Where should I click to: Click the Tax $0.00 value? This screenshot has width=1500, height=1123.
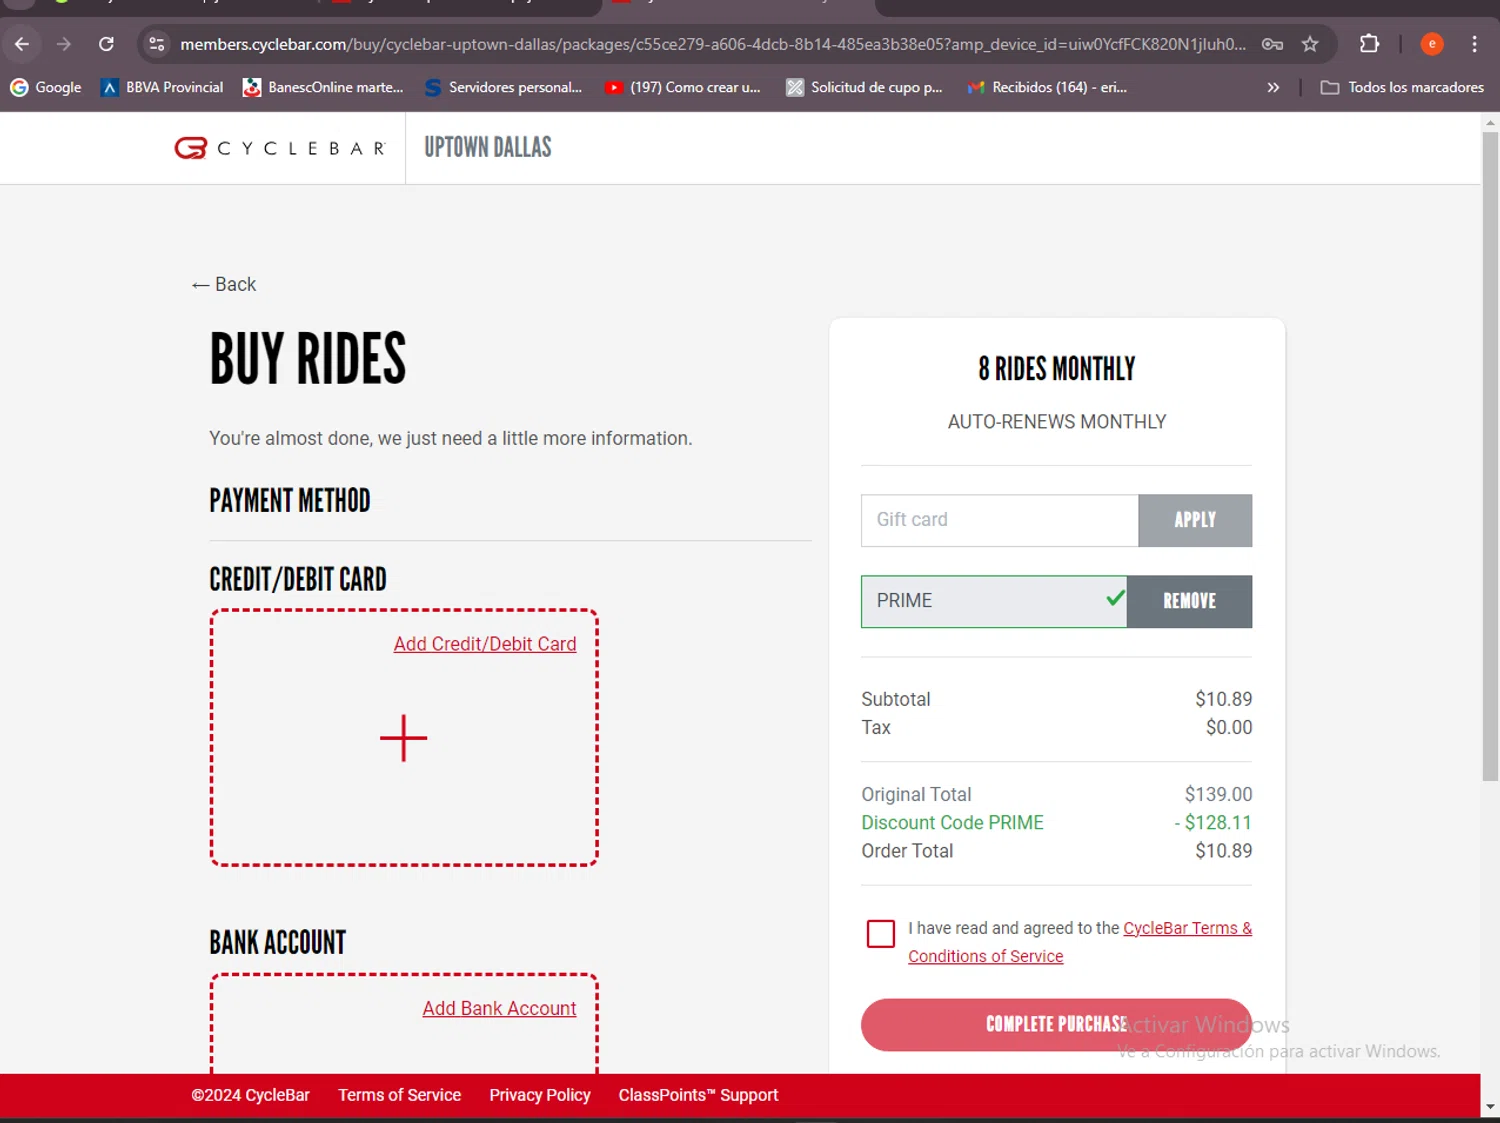pyautogui.click(x=1228, y=727)
